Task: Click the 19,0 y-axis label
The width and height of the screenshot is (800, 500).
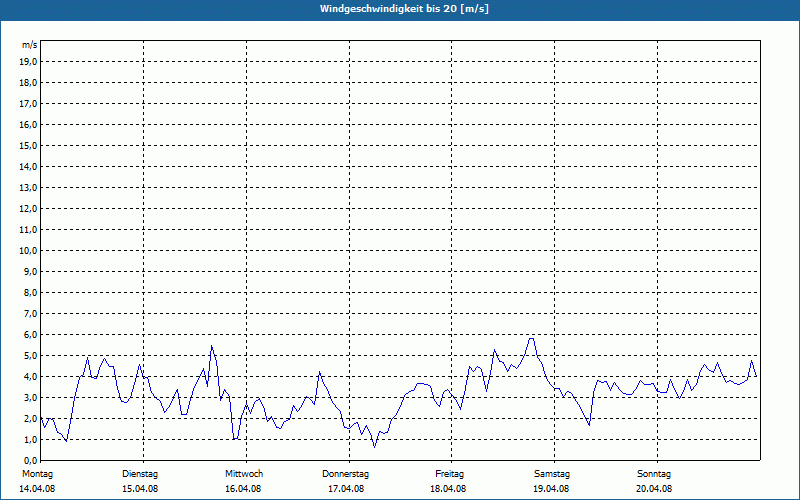Action: [28, 62]
